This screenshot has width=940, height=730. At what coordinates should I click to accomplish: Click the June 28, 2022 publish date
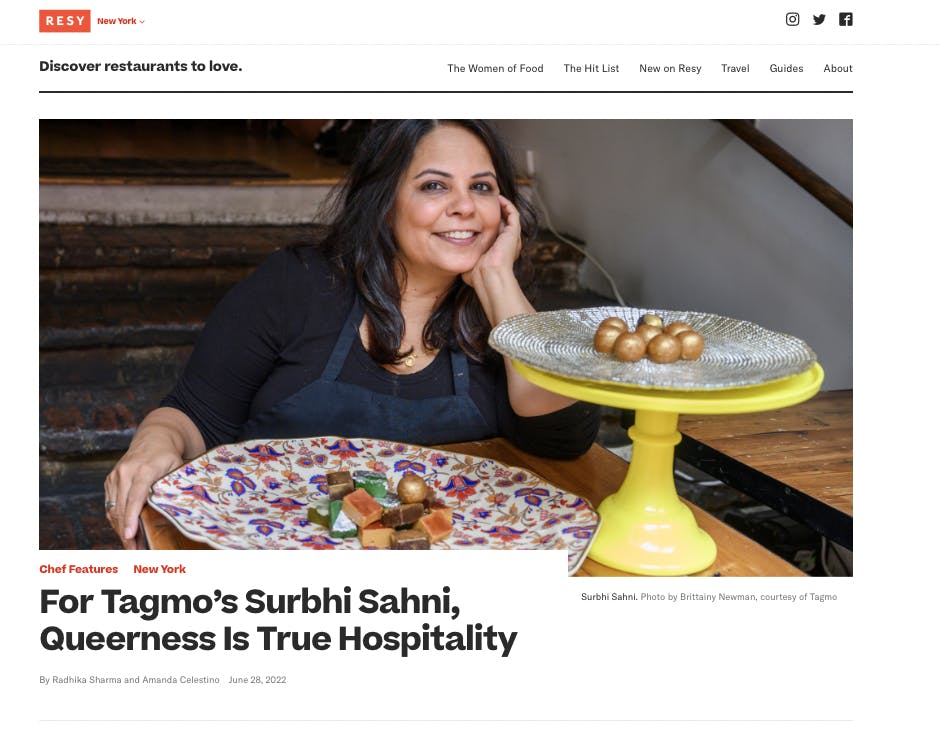click(x=257, y=680)
